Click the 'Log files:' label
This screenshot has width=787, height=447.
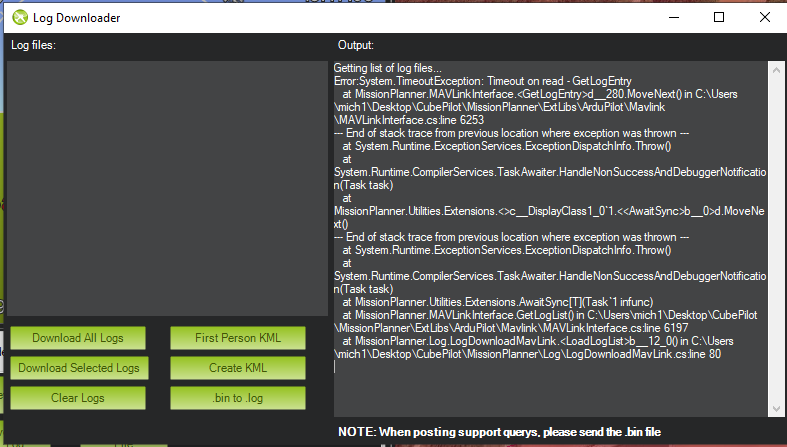(33, 45)
